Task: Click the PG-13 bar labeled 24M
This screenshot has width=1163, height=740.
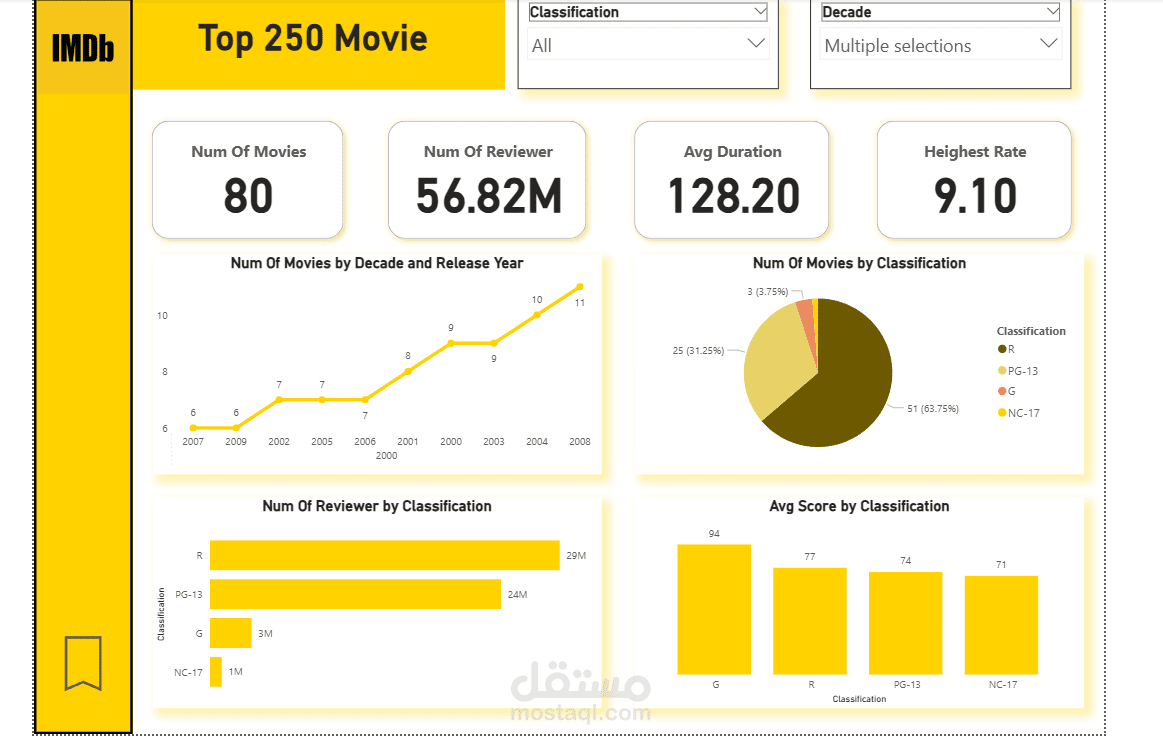Action: click(355, 594)
